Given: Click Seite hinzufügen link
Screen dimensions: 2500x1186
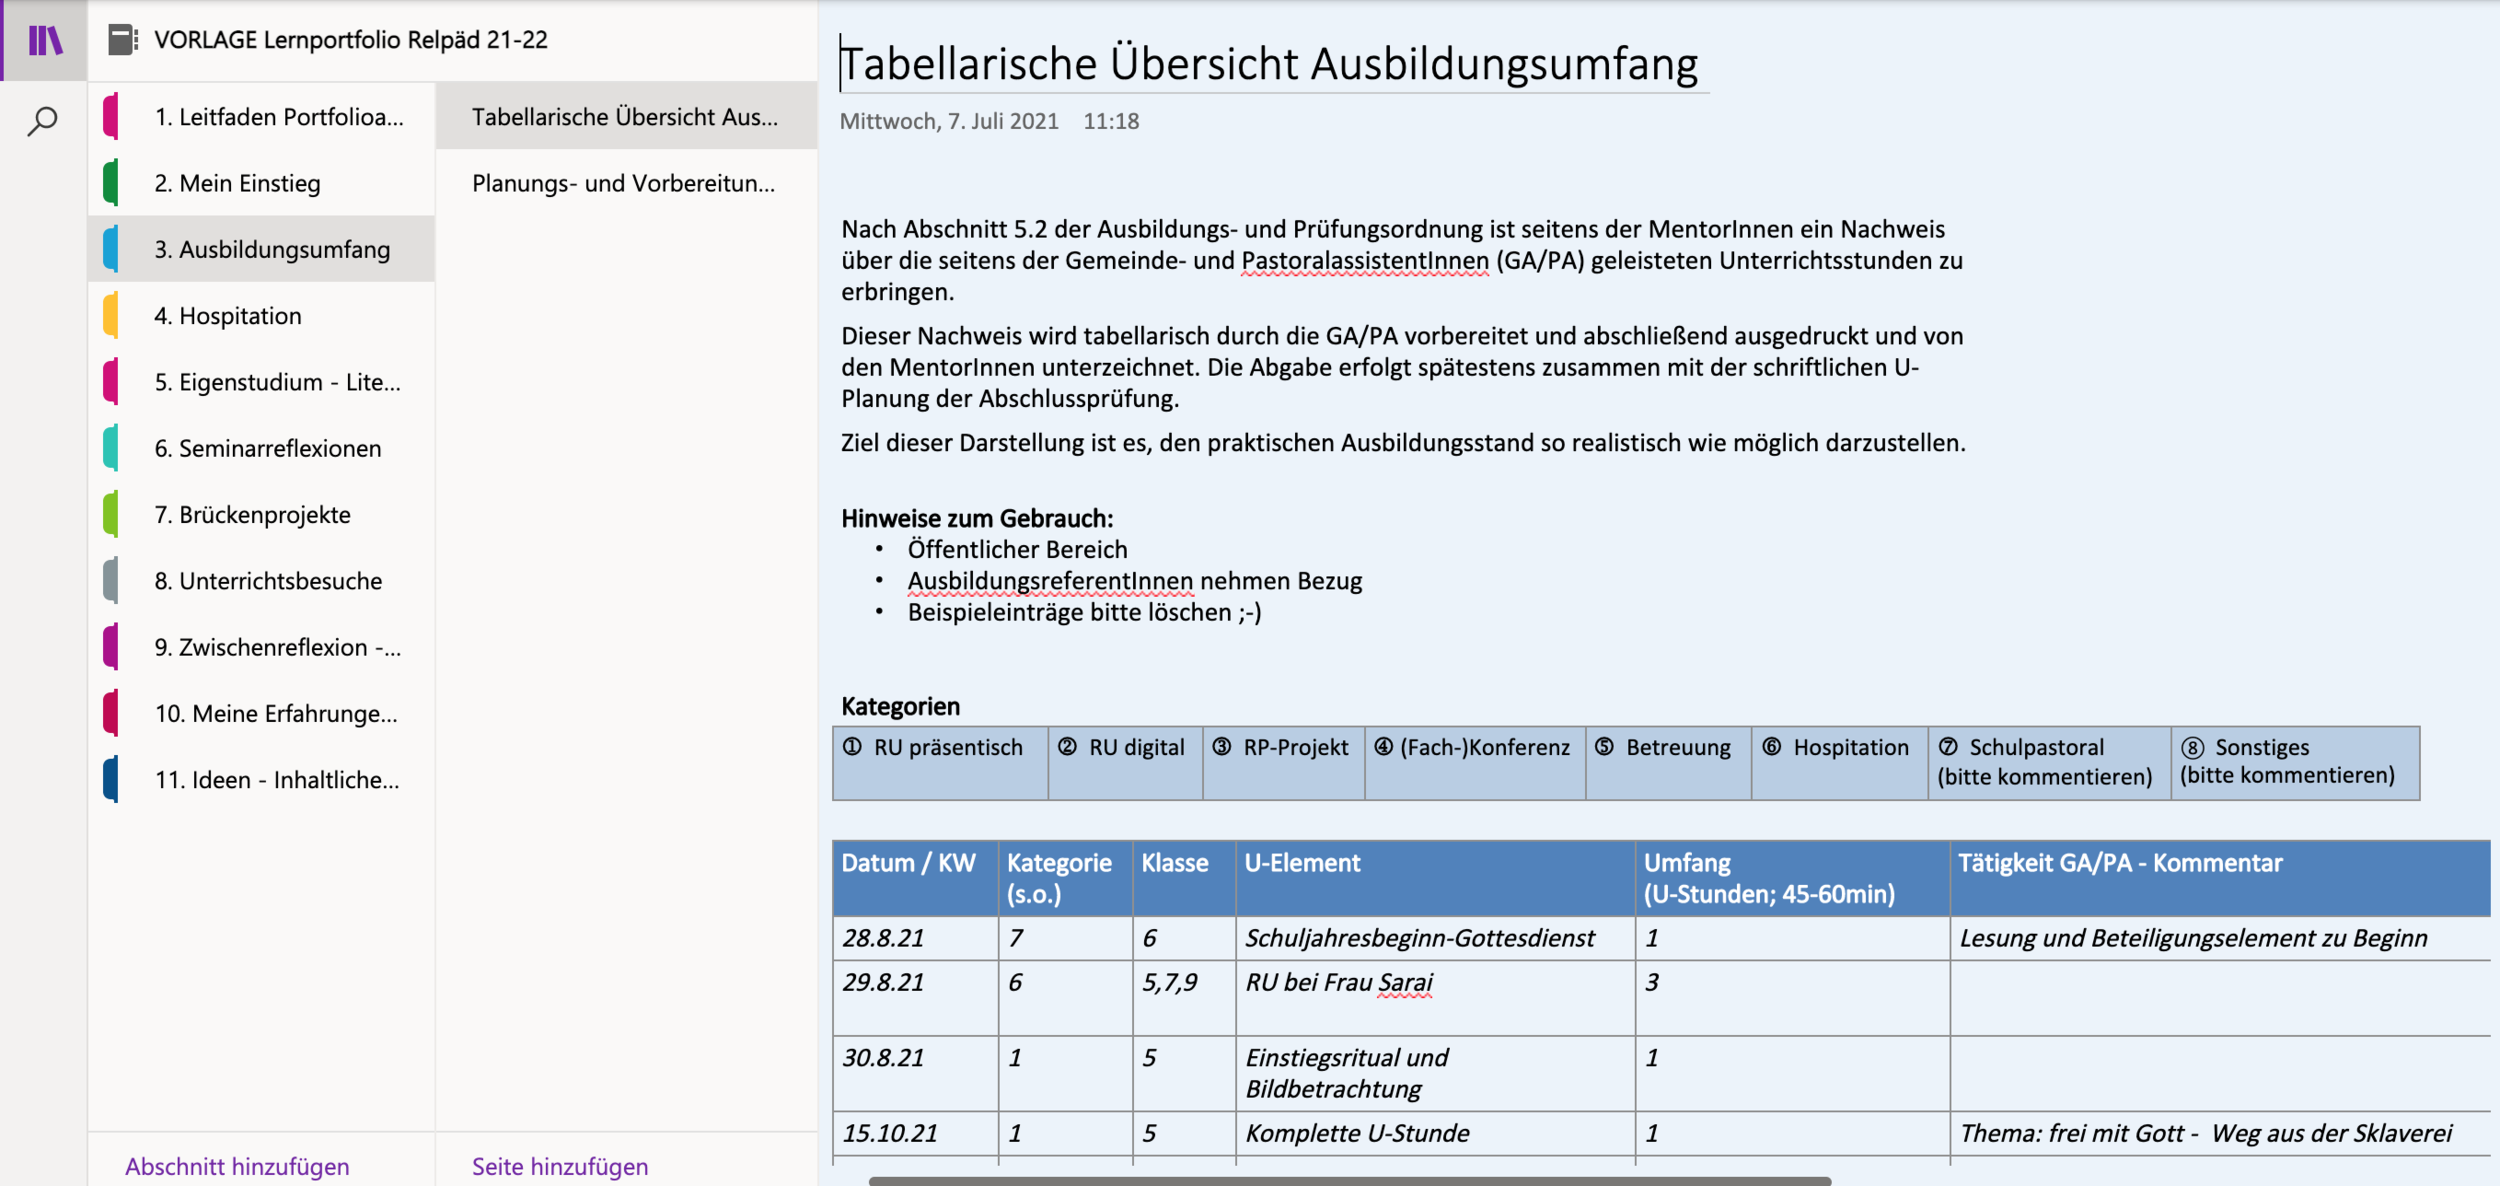Looking at the screenshot, I should pyautogui.click(x=560, y=1166).
